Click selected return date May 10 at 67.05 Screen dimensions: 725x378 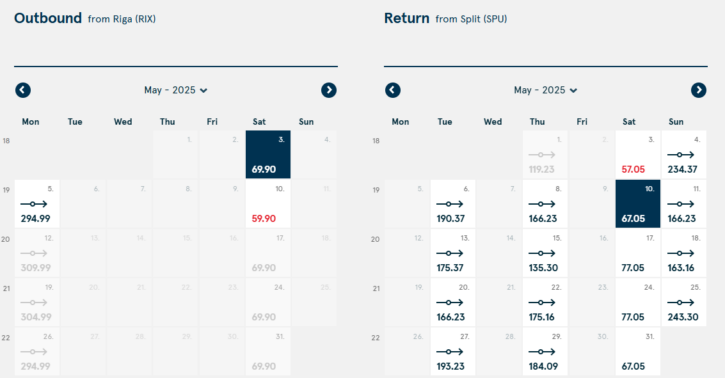tap(638, 204)
